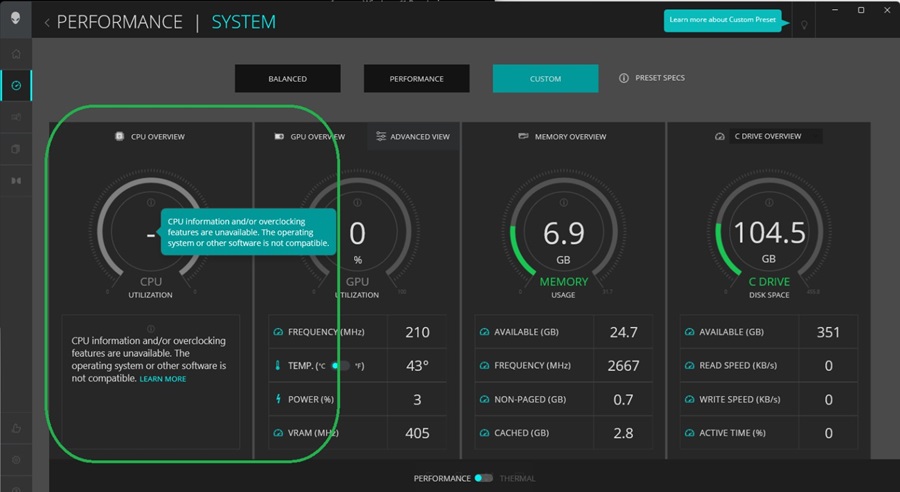
Task: Select the Custom preset tab
Action: (x=545, y=79)
